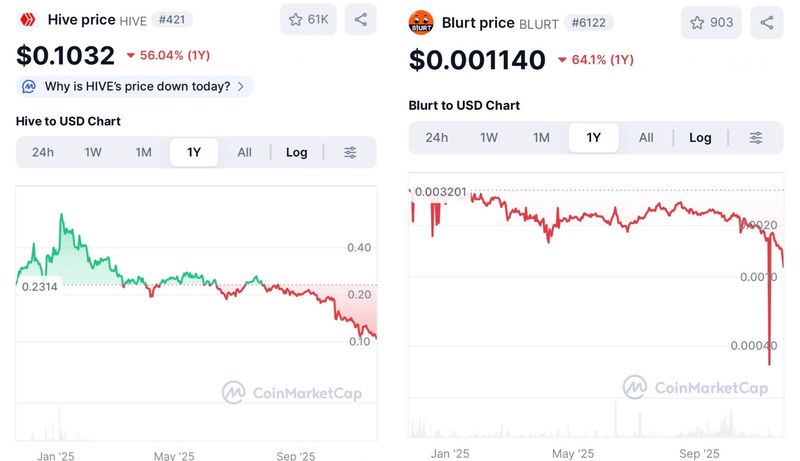The image size is (800, 461).
Task: Toggle Log scale on Blurt chart
Action: tap(700, 137)
